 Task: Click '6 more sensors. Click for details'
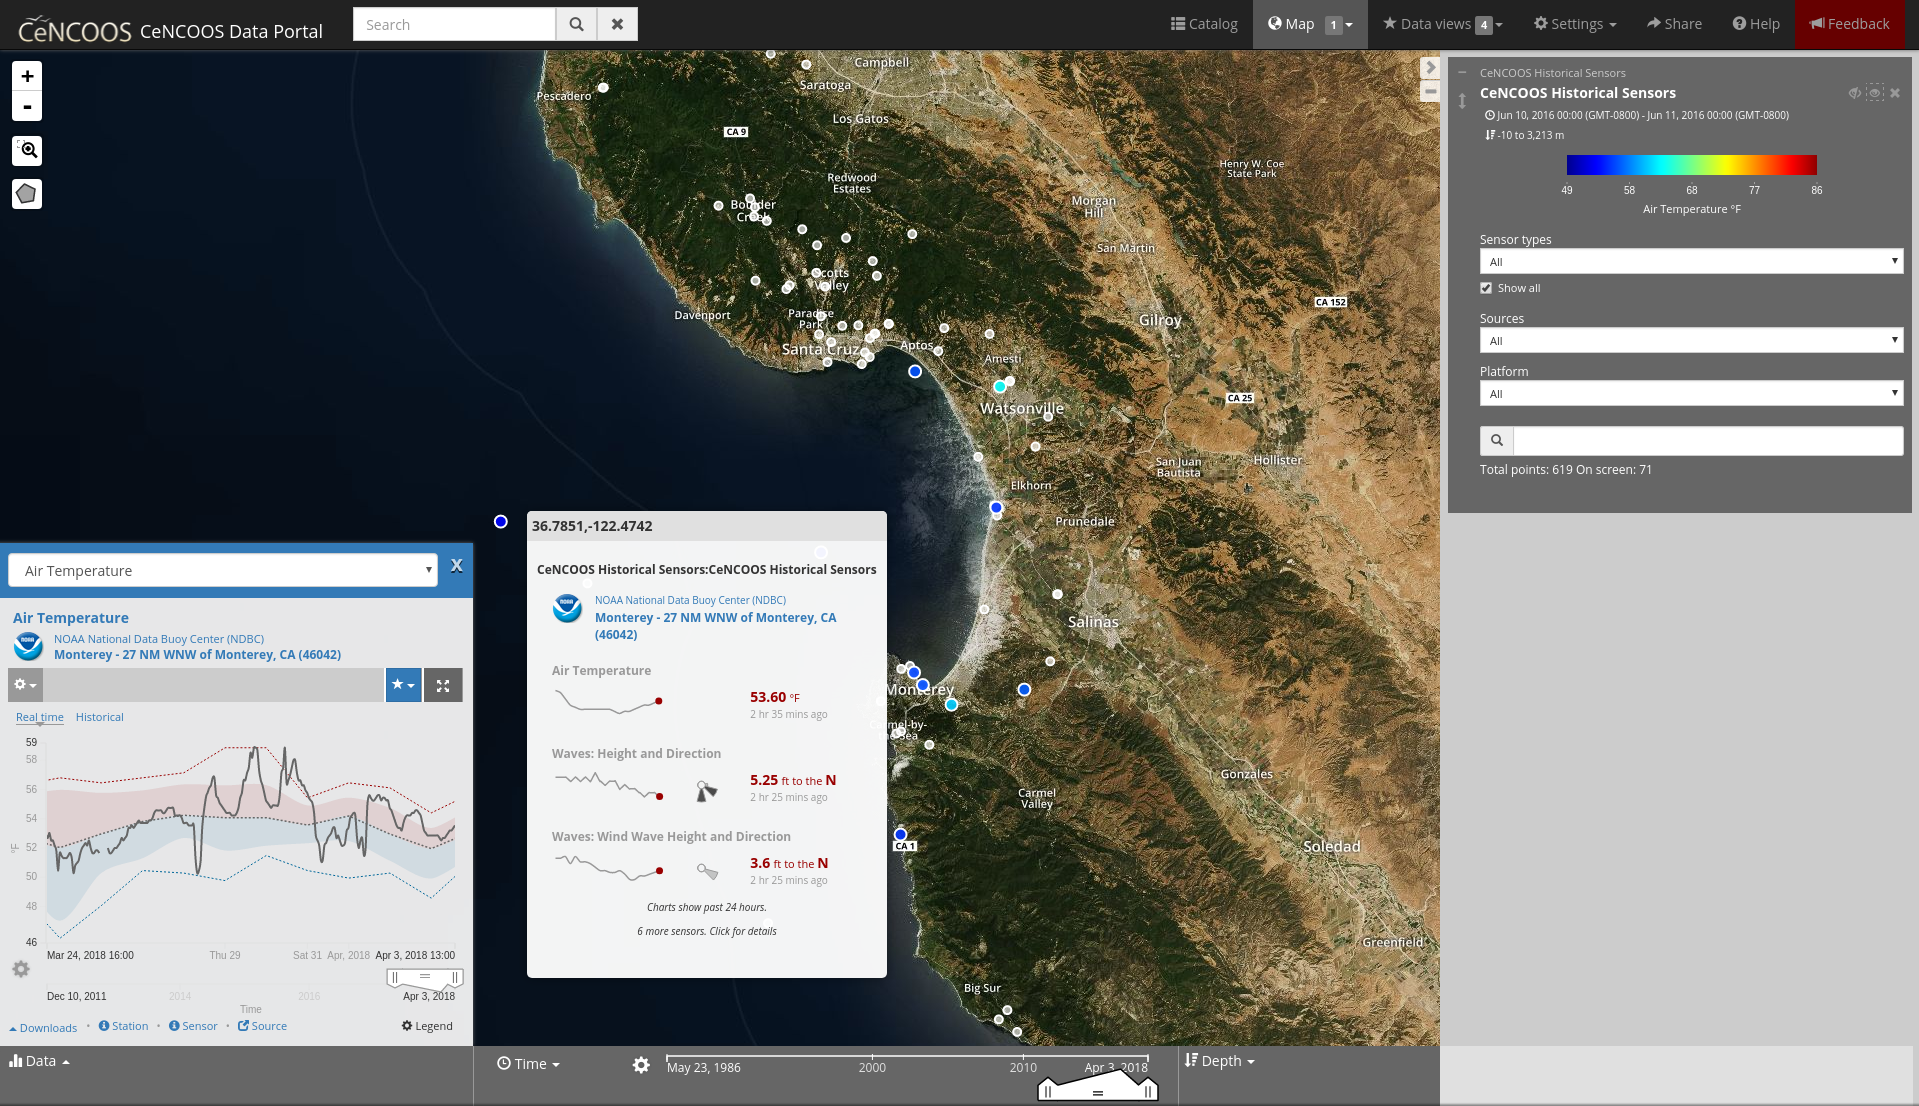pyautogui.click(x=706, y=931)
